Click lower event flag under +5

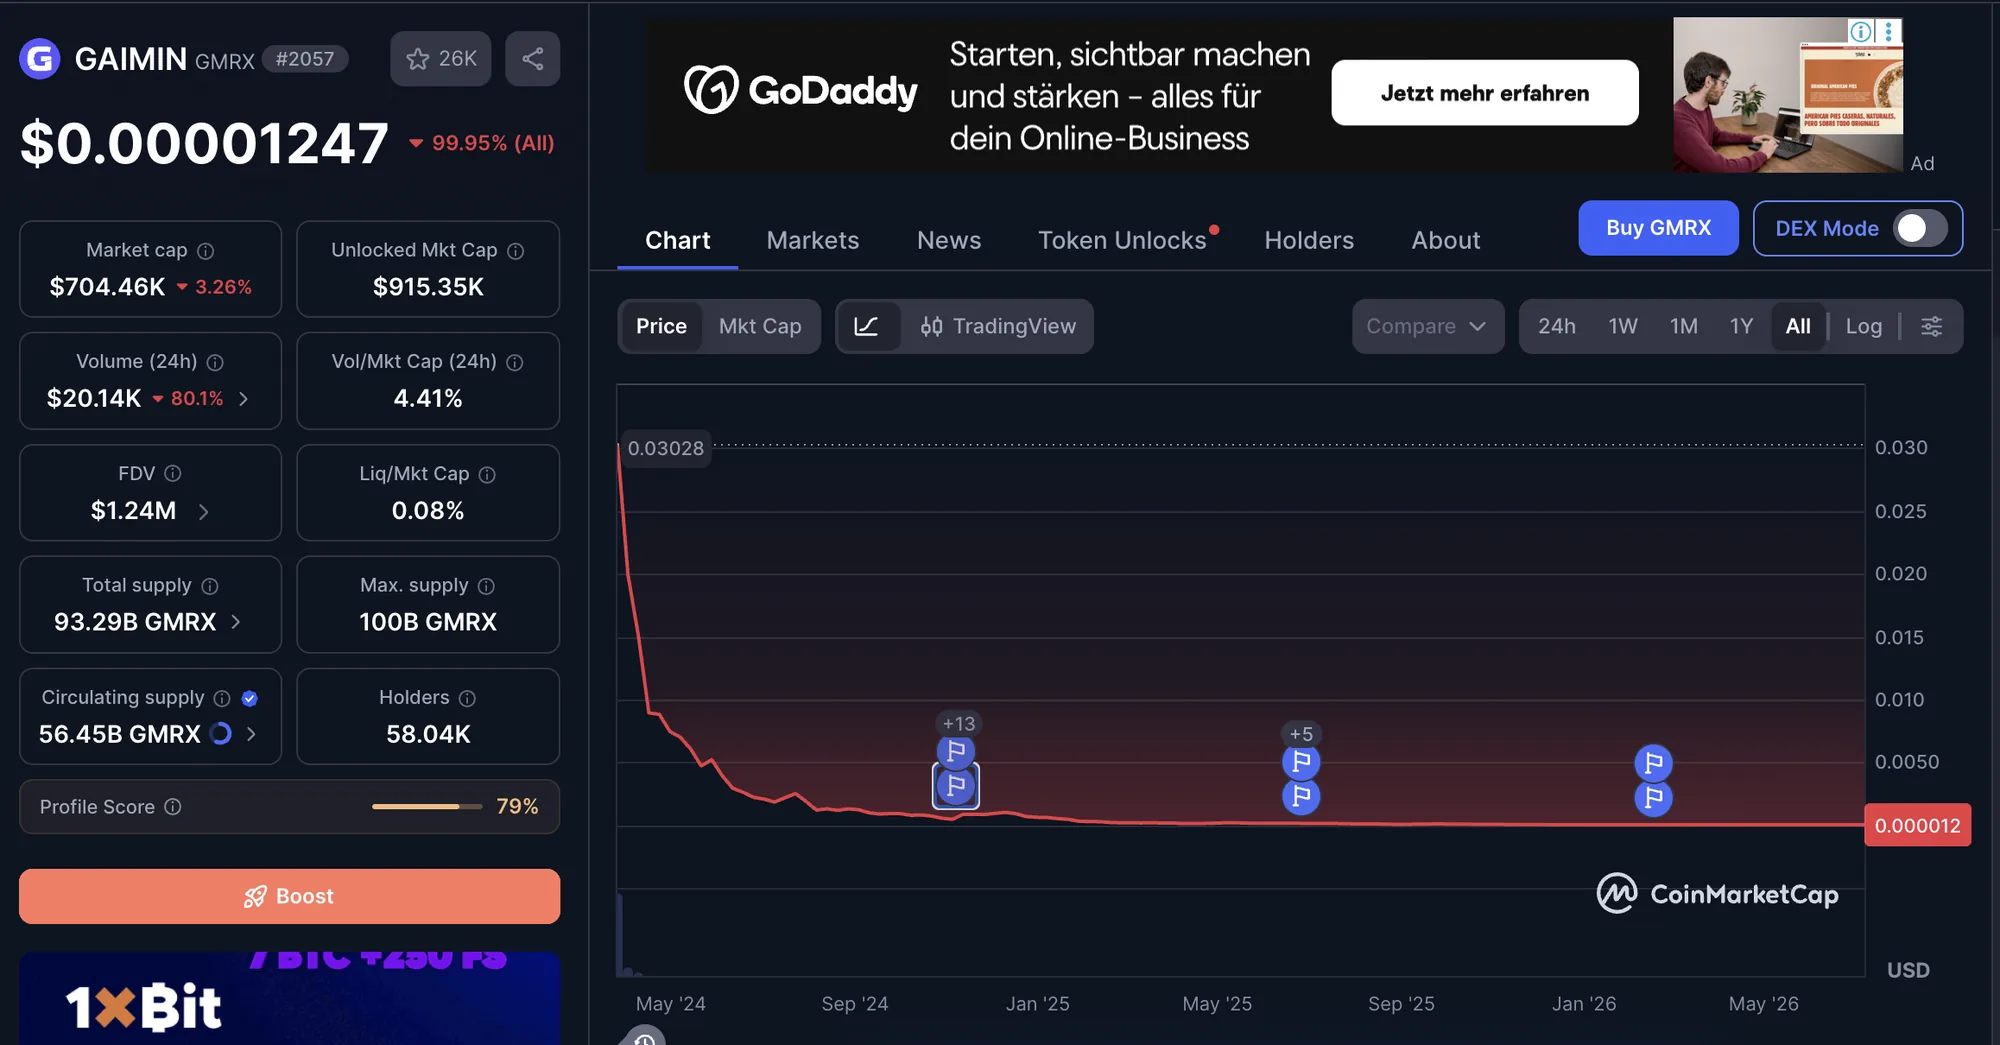click(1301, 796)
